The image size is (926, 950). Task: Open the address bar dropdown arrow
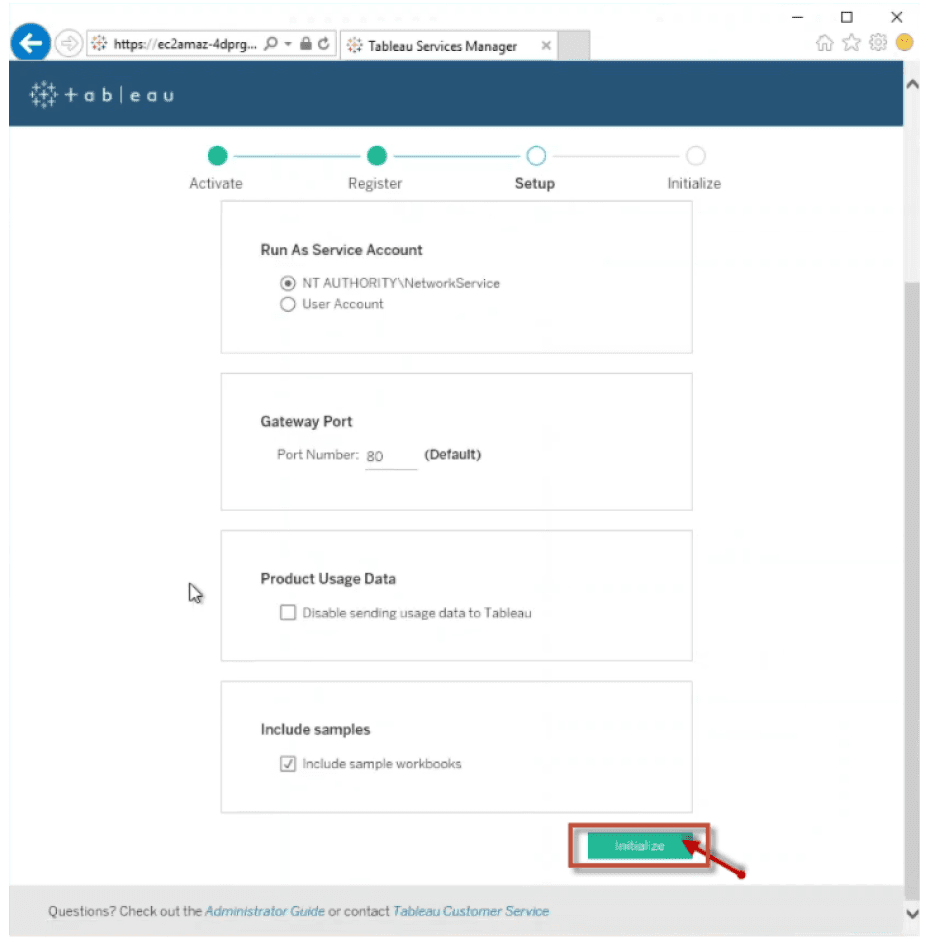(x=288, y=44)
